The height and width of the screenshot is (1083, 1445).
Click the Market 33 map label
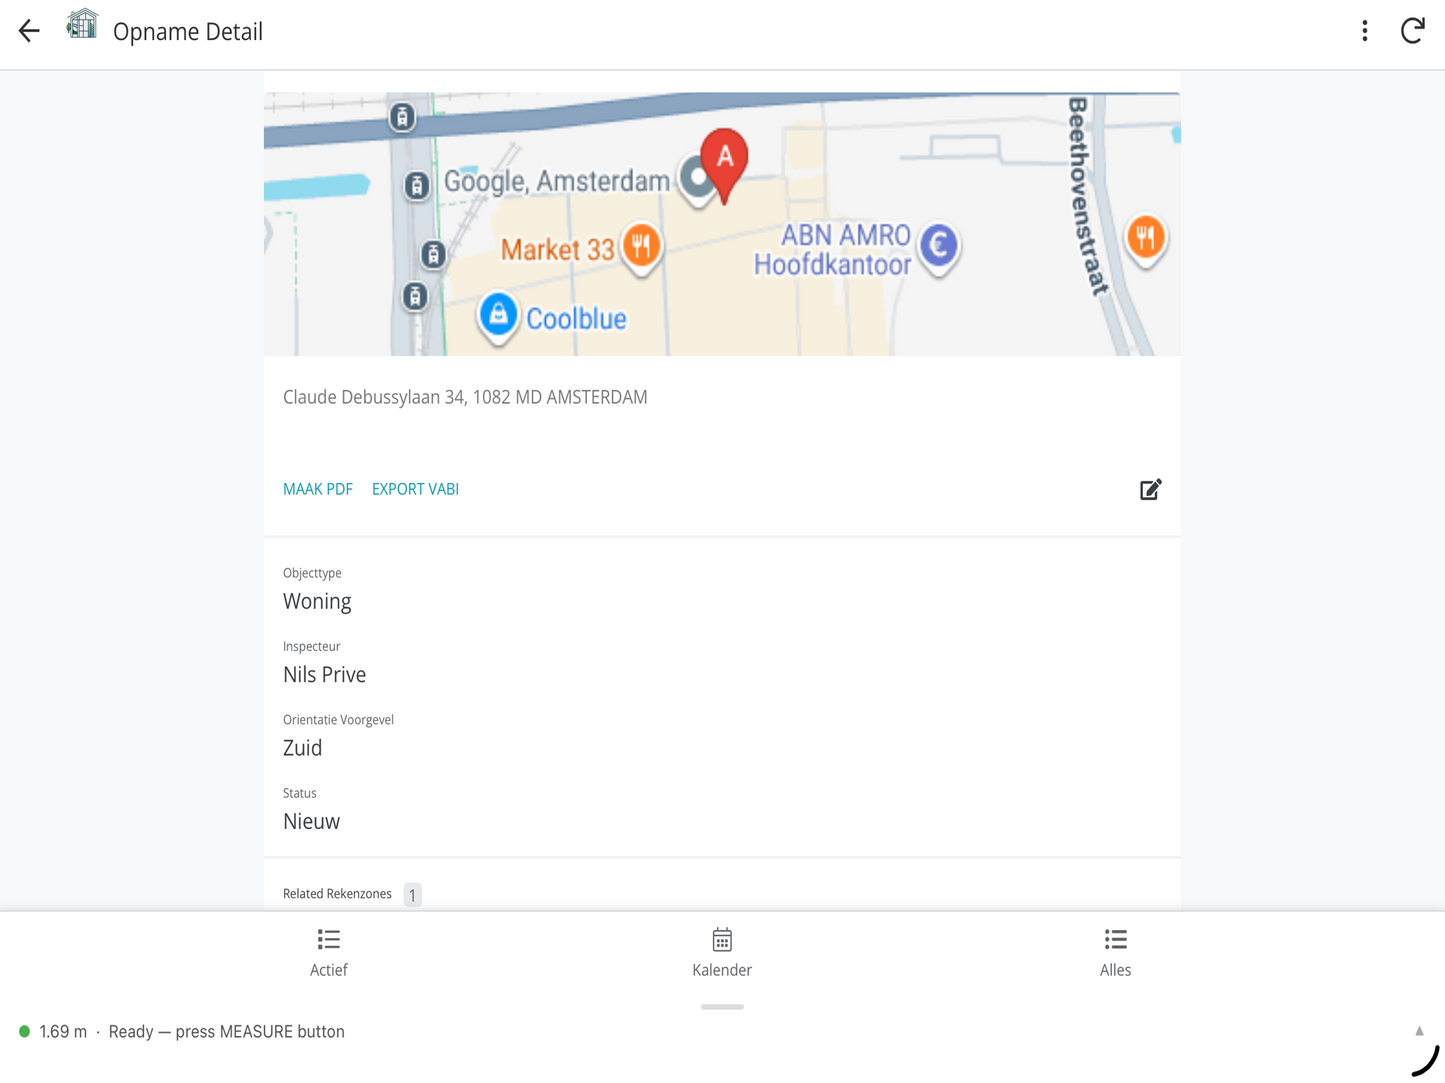(x=557, y=249)
